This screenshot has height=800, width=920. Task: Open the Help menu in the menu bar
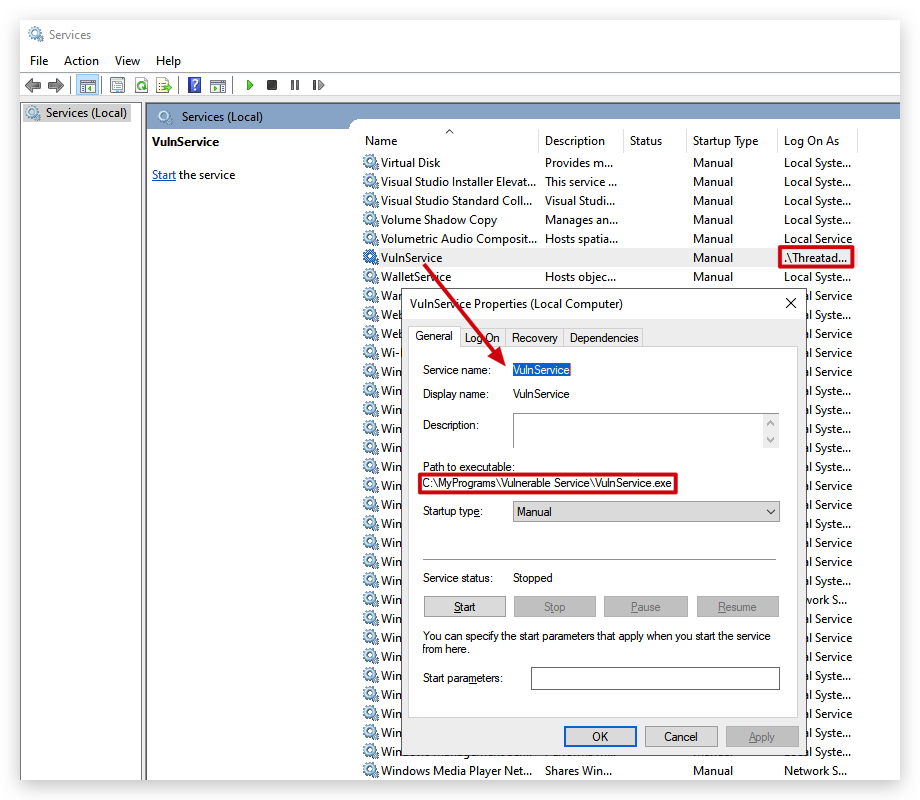tap(168, 60)
